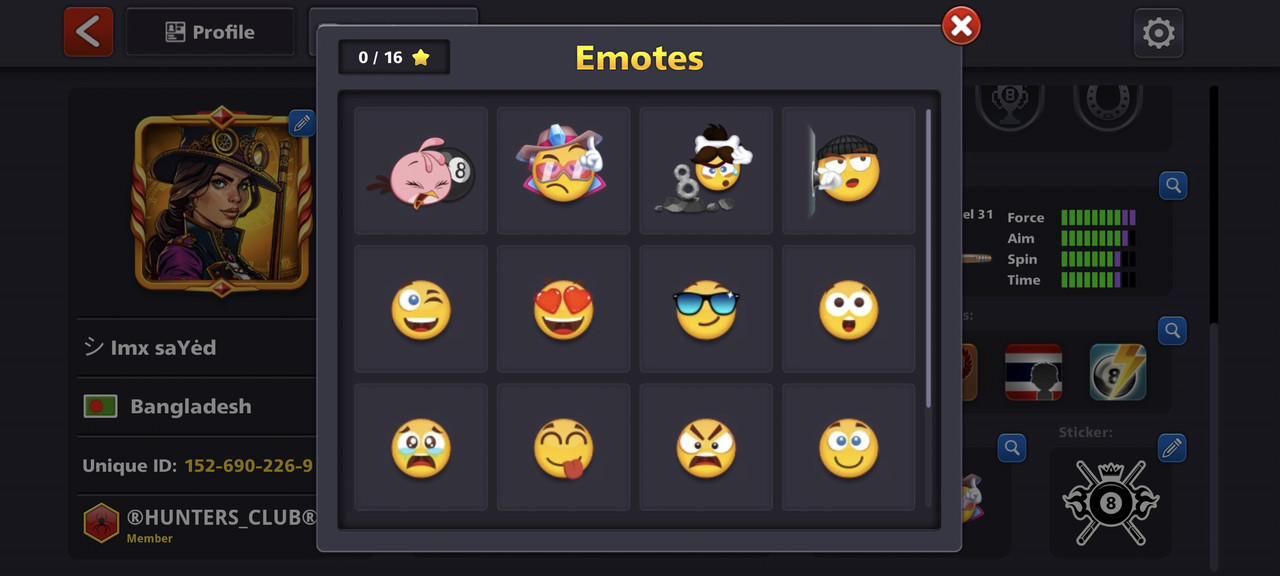
Task: Select the tongue-out yummy emote
Action: point(563,447)
